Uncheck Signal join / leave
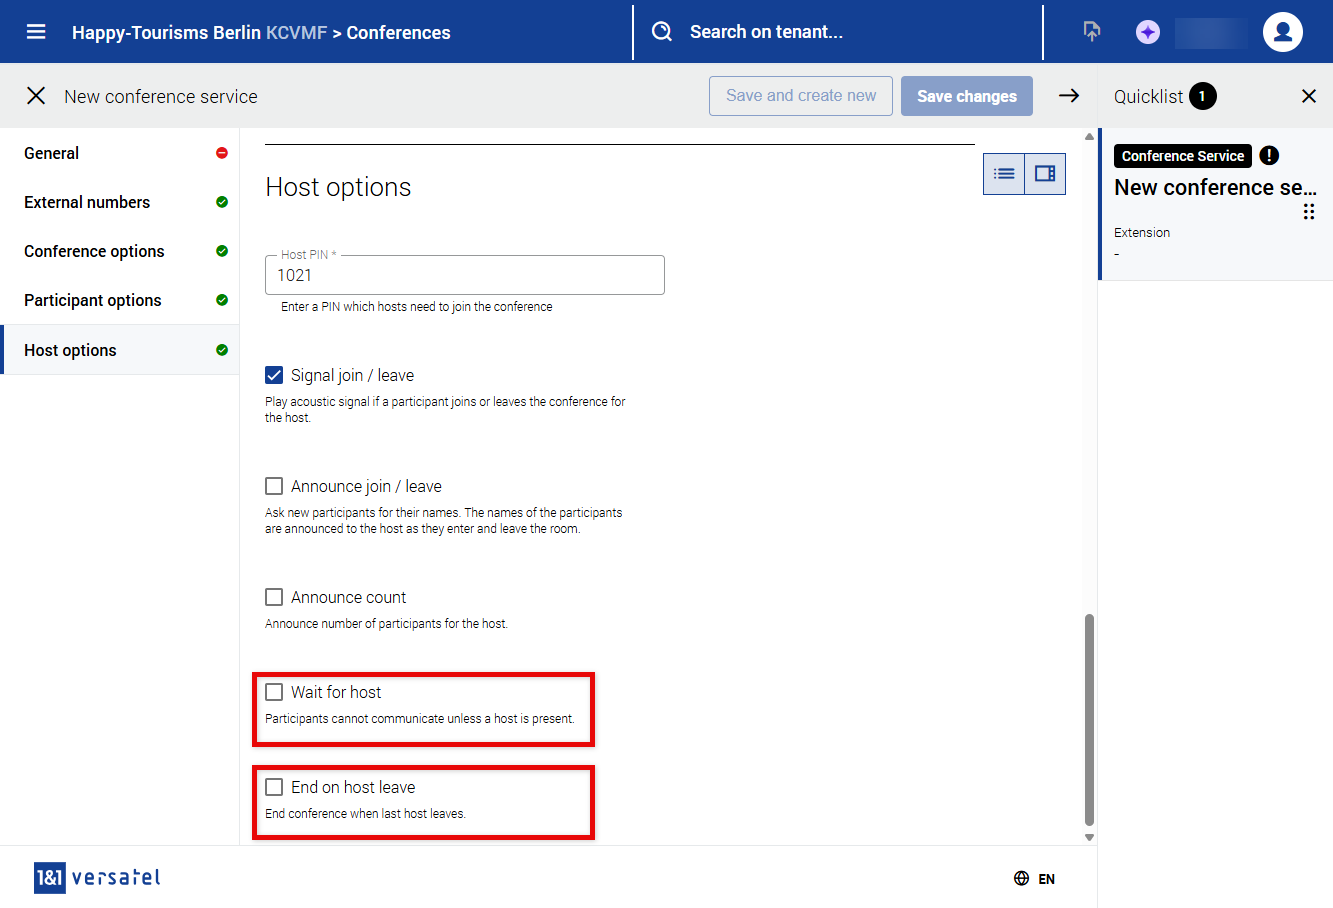Screen dimensions: 1333x908 tap(274, 375)
